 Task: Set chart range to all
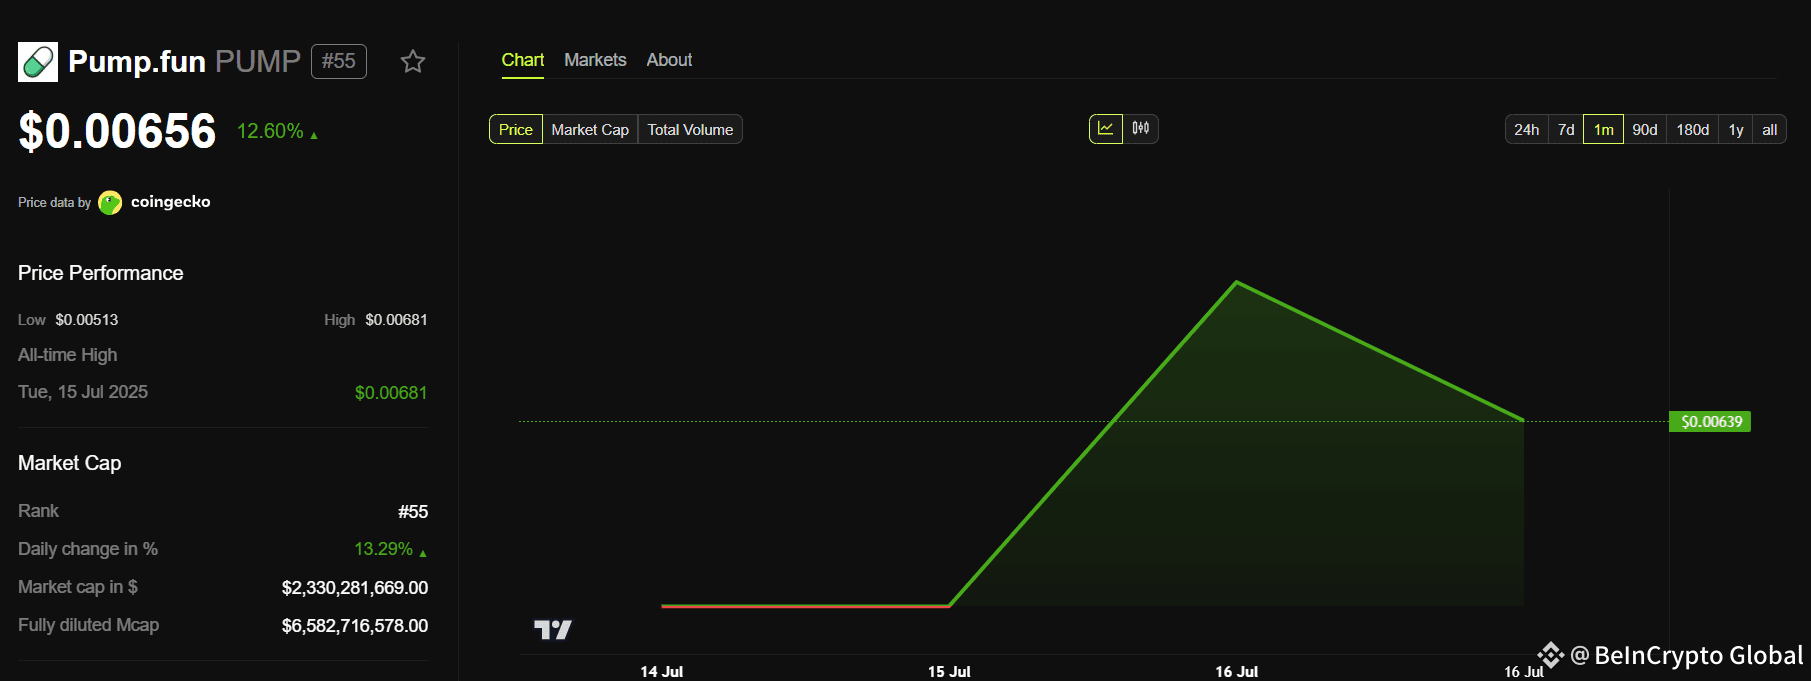1770,129
